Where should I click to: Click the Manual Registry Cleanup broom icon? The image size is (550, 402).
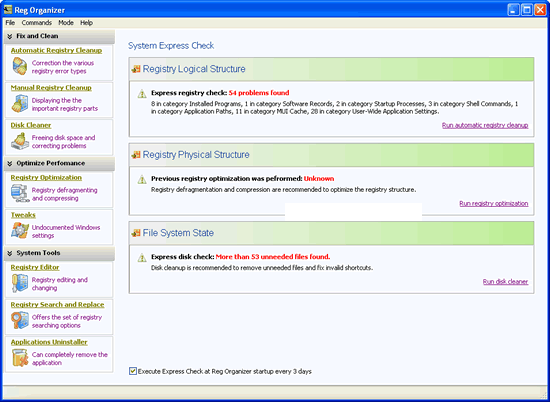(x=20, y=104)
